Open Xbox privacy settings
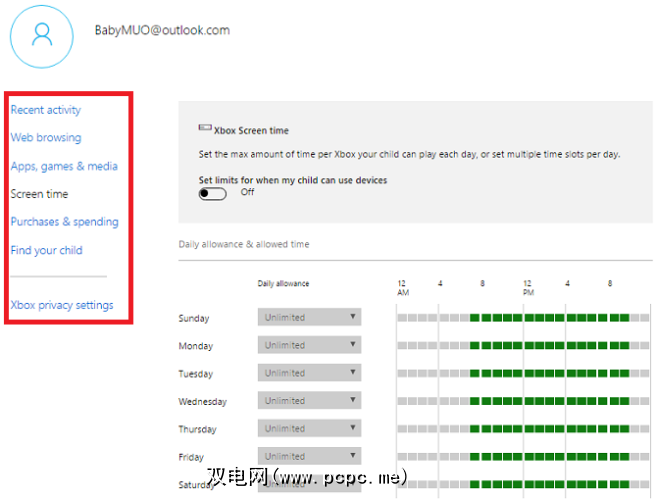 62,305
